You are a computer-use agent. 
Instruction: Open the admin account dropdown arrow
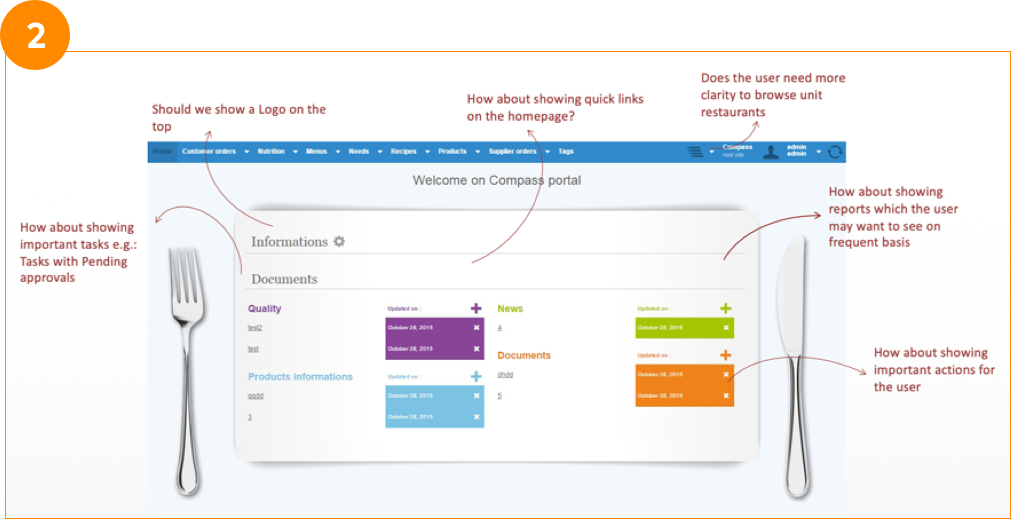click(x=818, y=152)
